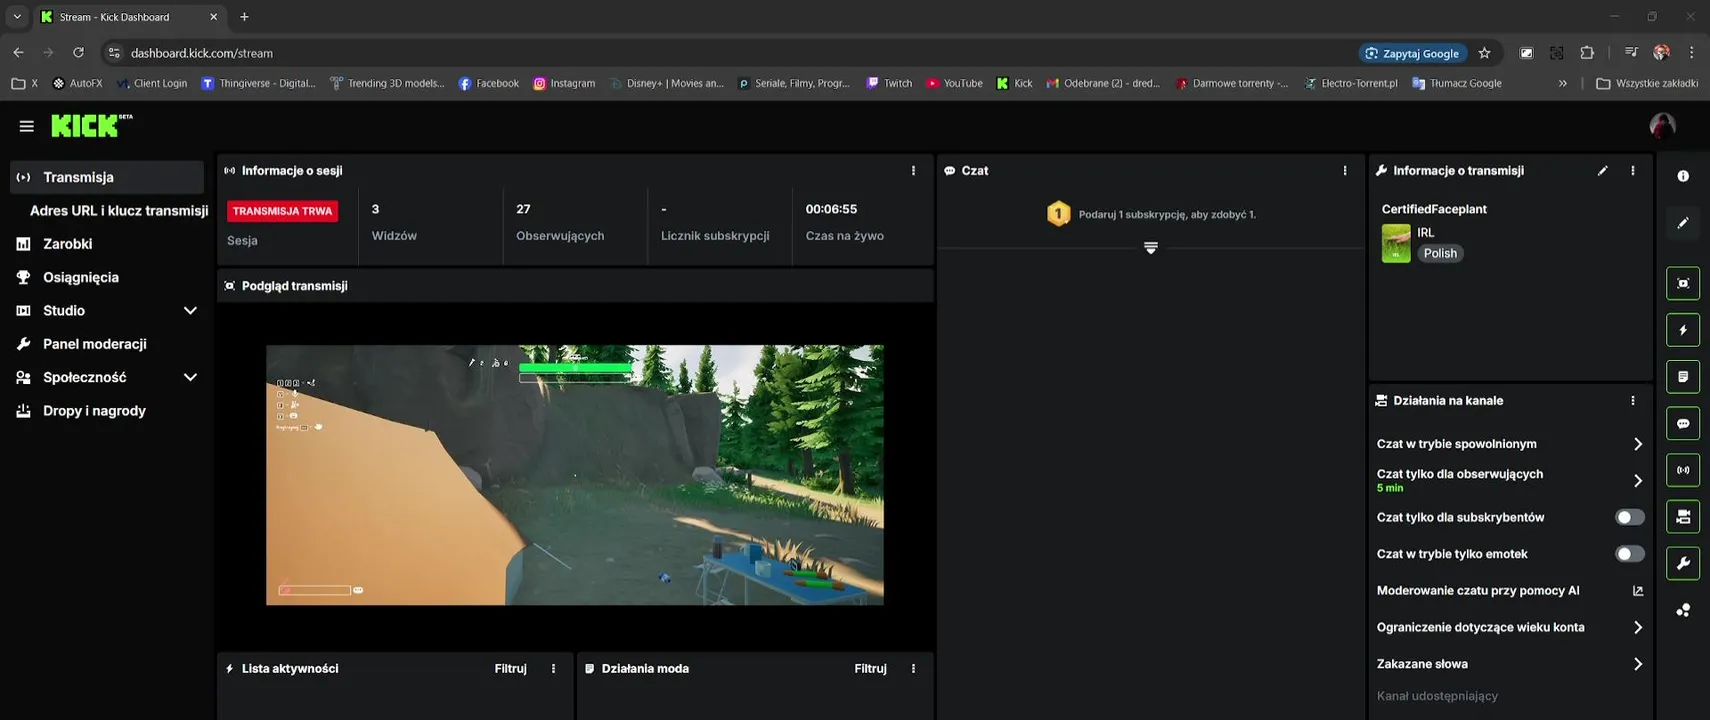Open Wszystkie zakładki folder
1710x720 pixels.
(1647, 83)
